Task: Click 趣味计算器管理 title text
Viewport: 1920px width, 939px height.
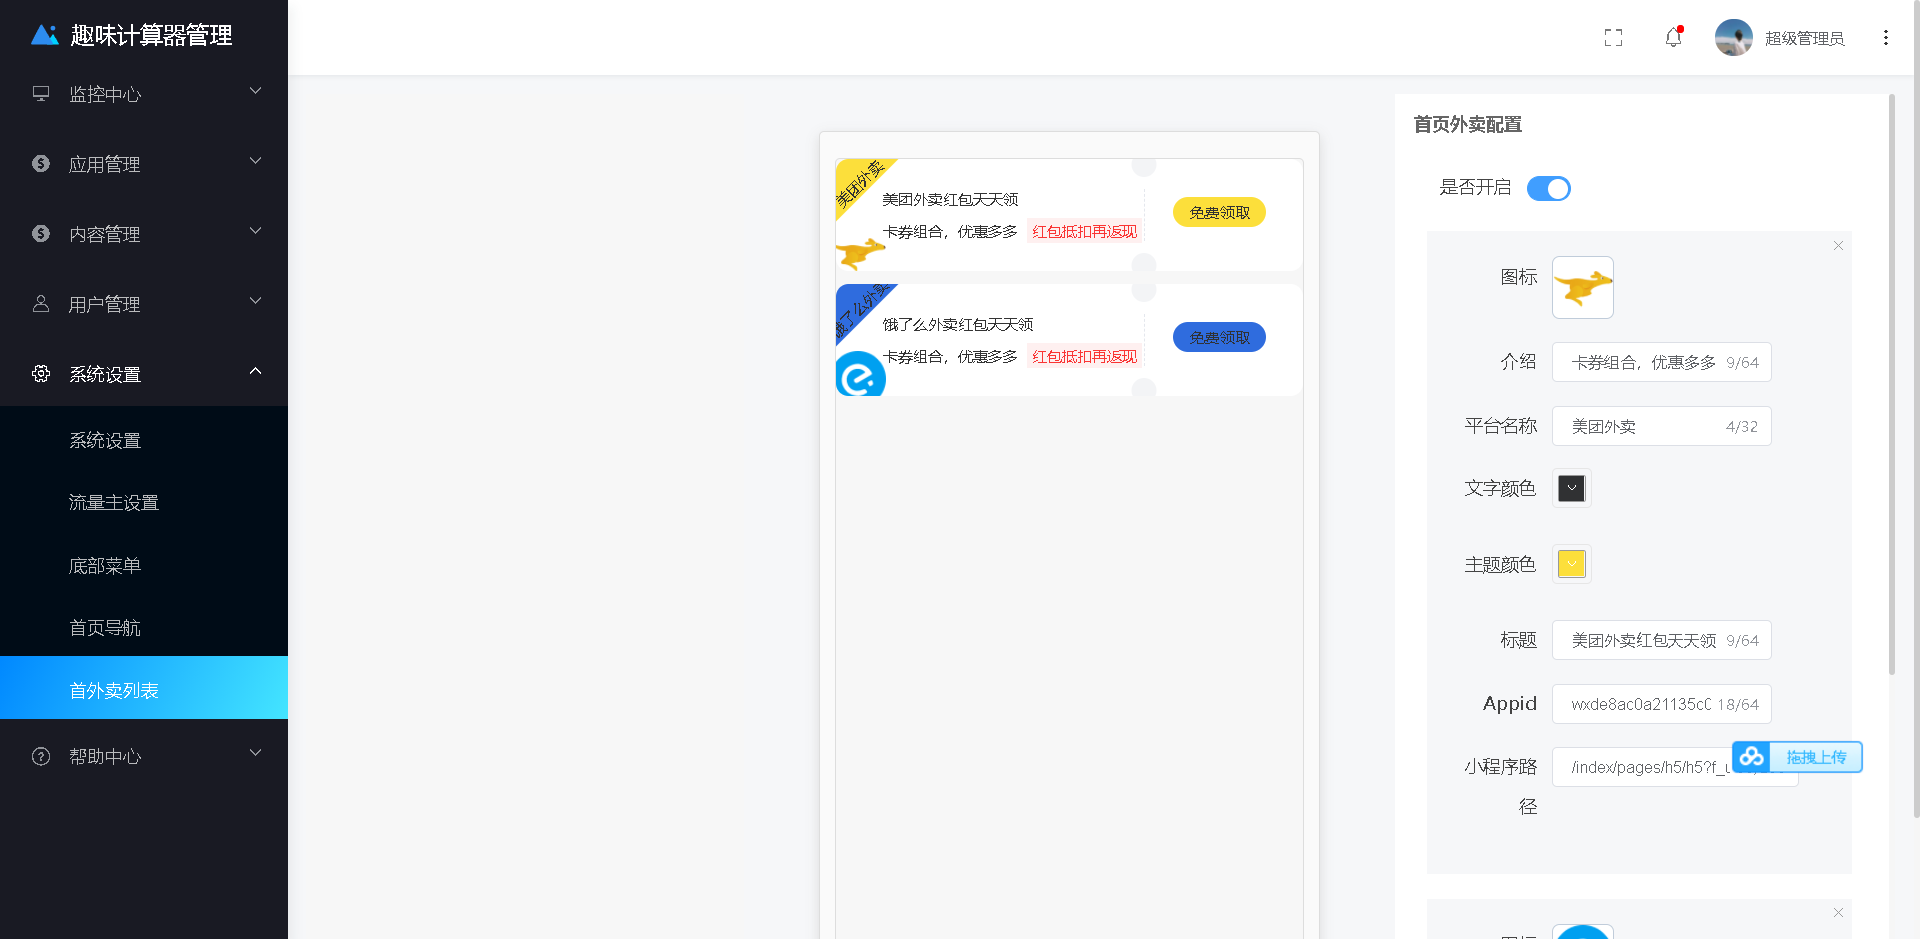Action: [151, 35]
